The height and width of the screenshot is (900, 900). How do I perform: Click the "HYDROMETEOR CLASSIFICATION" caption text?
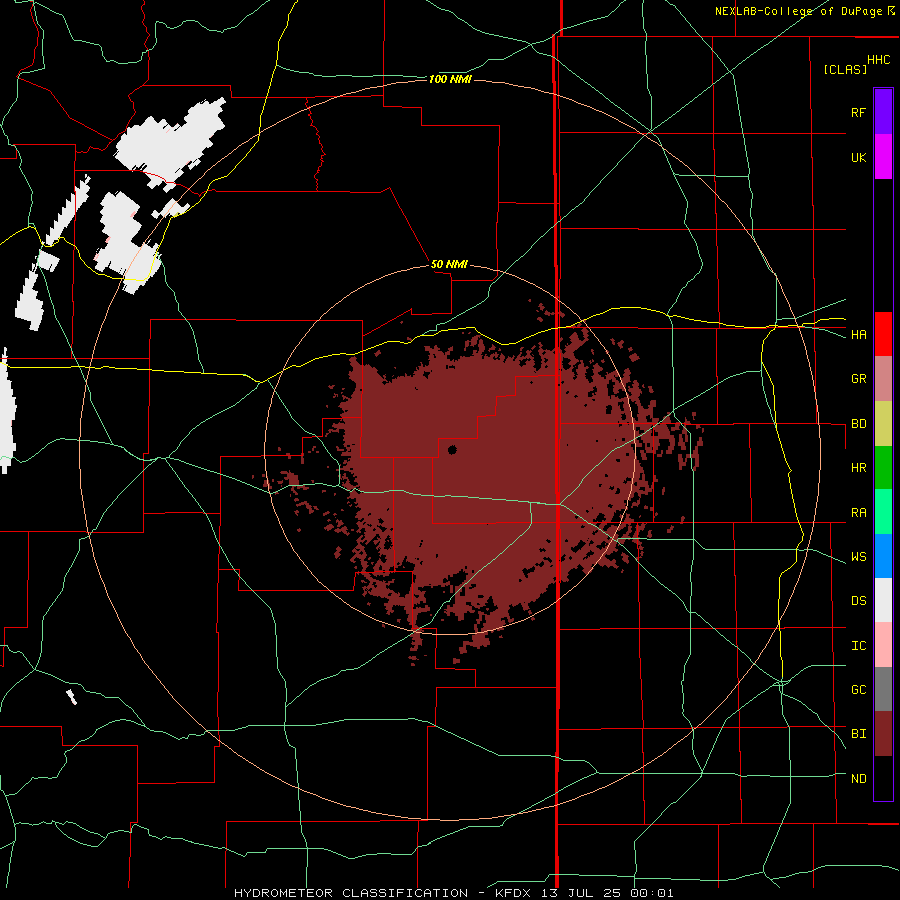point(351,893)
